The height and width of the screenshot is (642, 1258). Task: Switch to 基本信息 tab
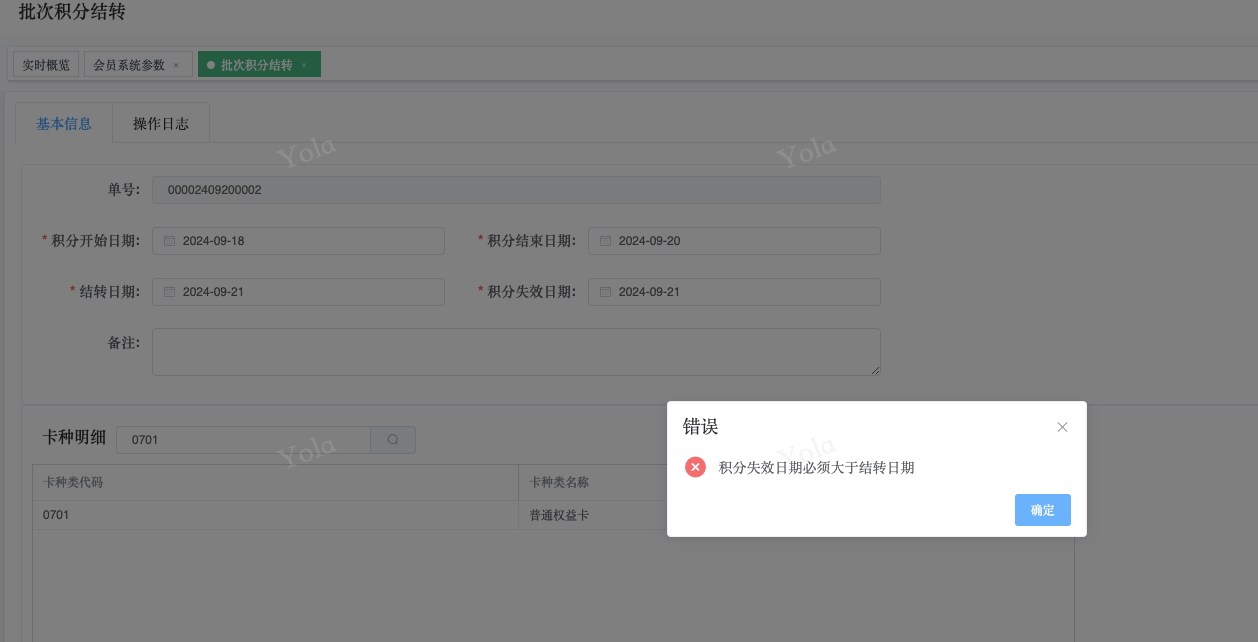tap(64, 124)
